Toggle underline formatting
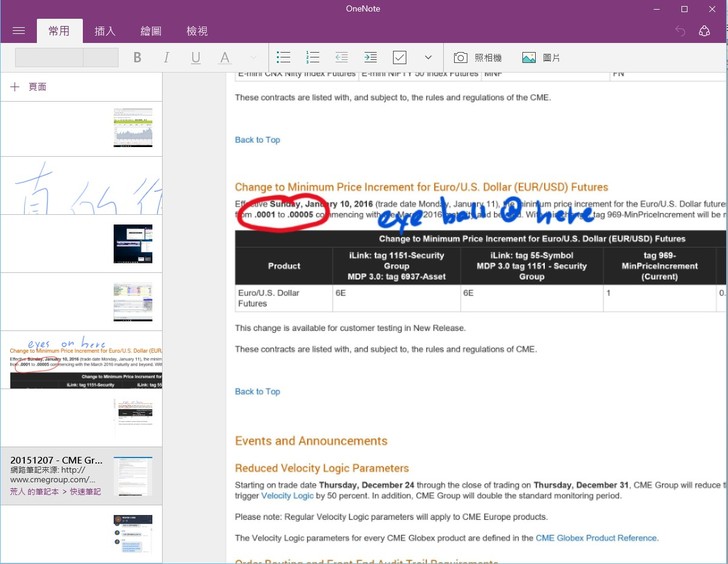The width and height of the screenshot is (728, 564). tap(195, 58)
